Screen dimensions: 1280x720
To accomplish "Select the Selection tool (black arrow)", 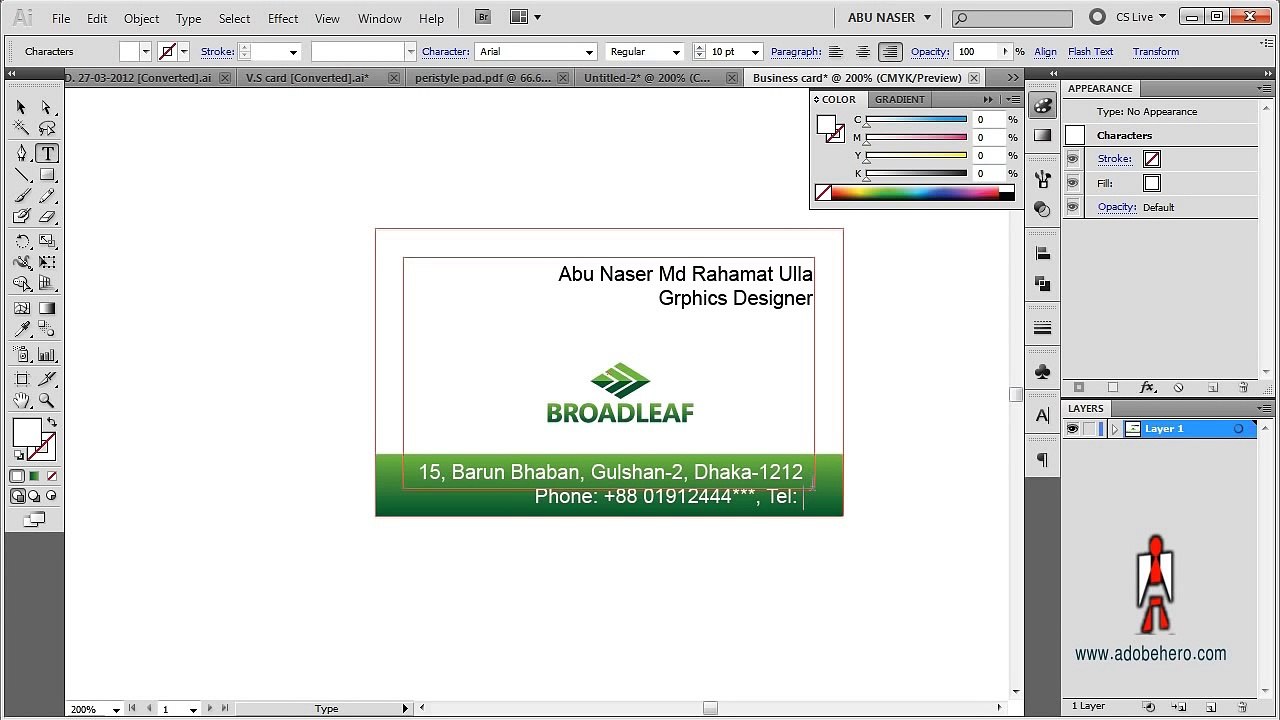I will (21, 107).
